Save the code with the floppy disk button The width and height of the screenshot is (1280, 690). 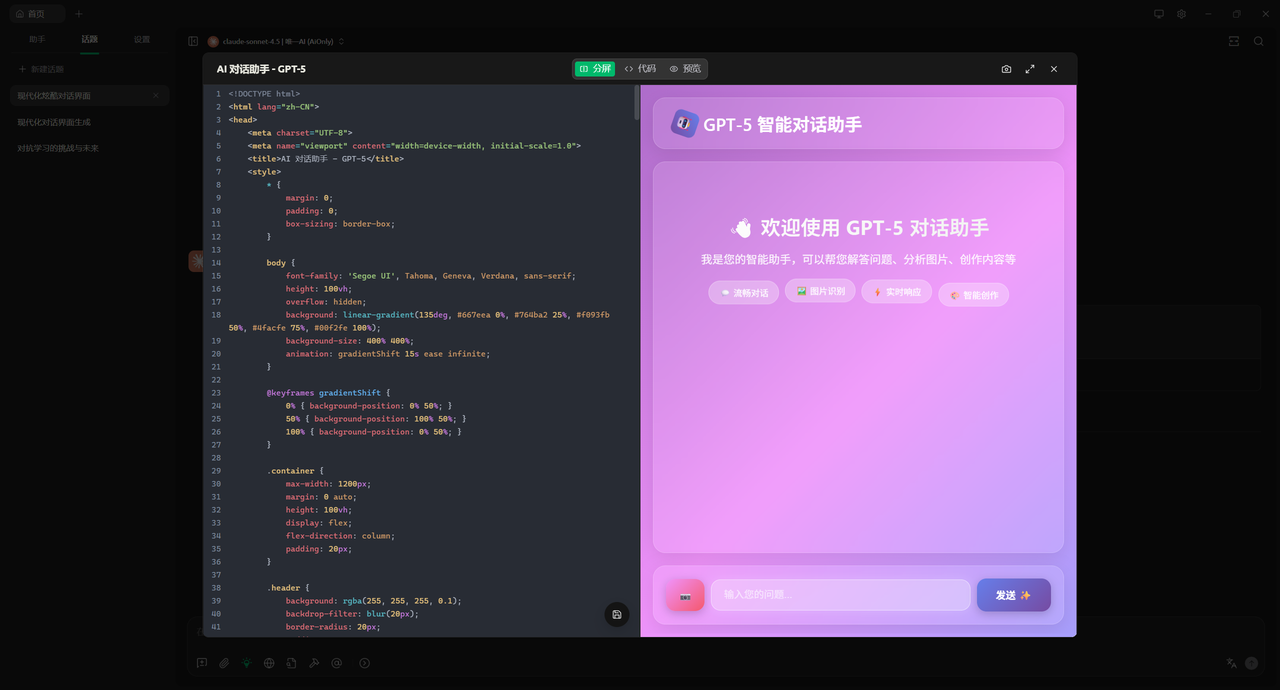(617, 614)
